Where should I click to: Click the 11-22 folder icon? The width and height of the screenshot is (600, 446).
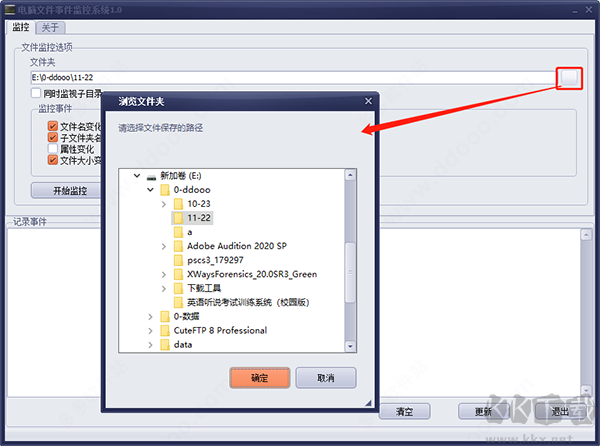click(178, 218)
